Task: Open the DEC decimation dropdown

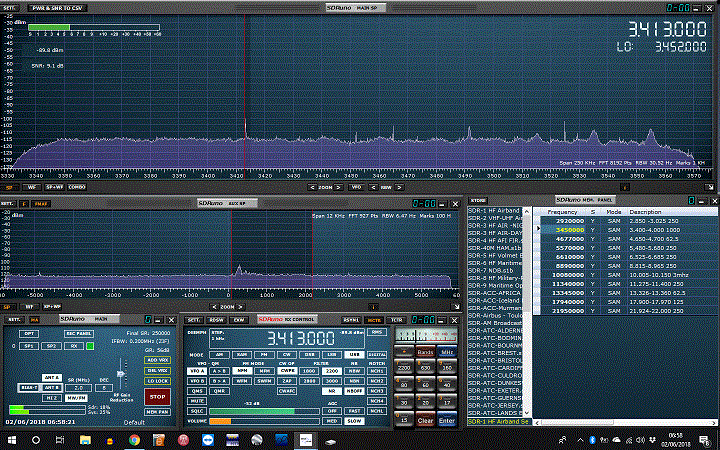Action: tap(104, 388)
